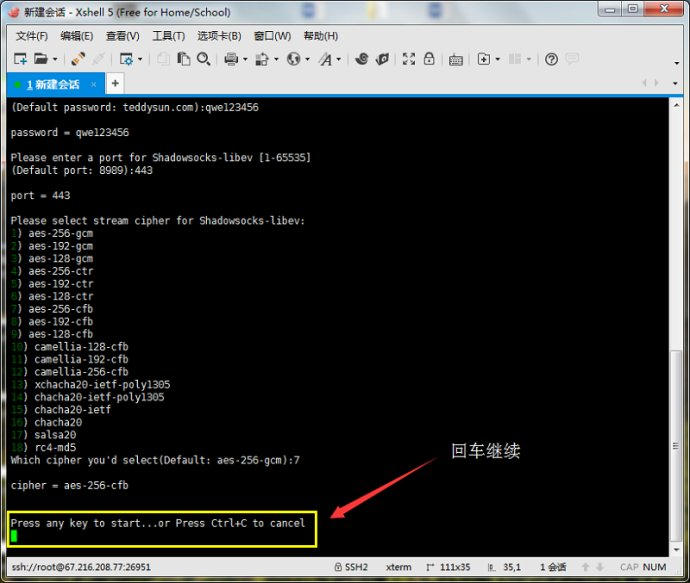Expand the Properties dropdown arrow

[x=140, y=59]
